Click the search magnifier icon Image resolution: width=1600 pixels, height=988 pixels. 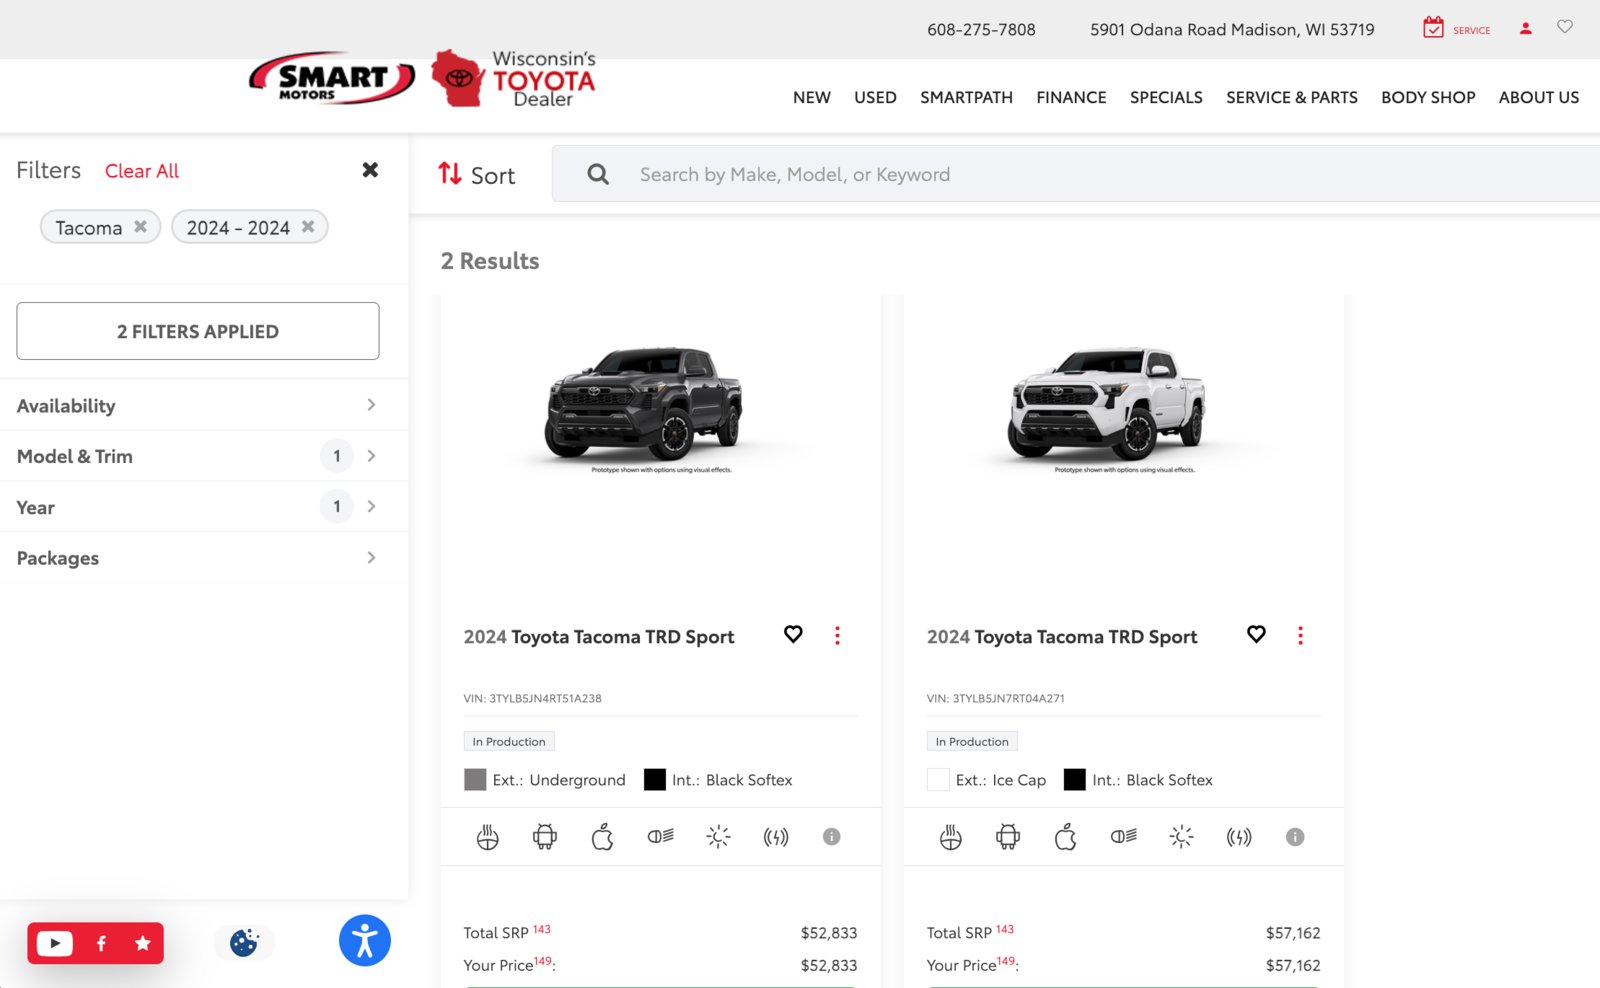pos(598,174)
